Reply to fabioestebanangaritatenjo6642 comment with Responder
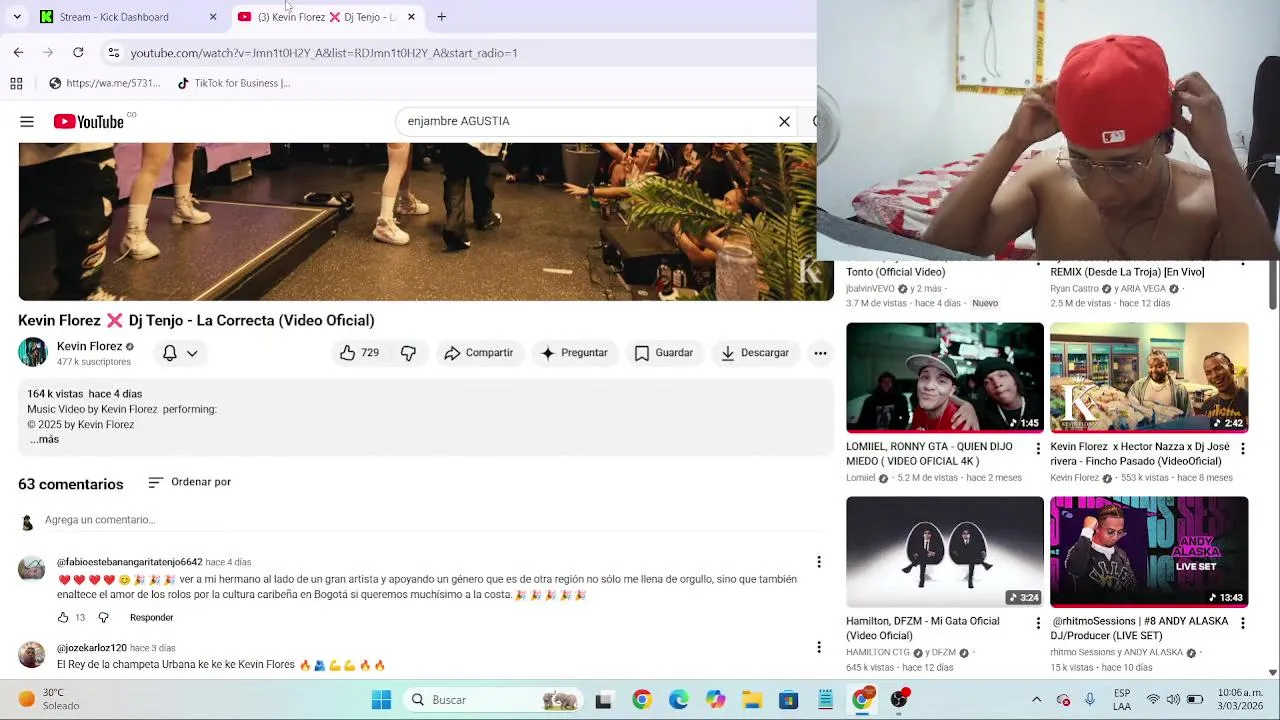The image size is (1280, 720). pyautogui.click(x=151, y=617)
